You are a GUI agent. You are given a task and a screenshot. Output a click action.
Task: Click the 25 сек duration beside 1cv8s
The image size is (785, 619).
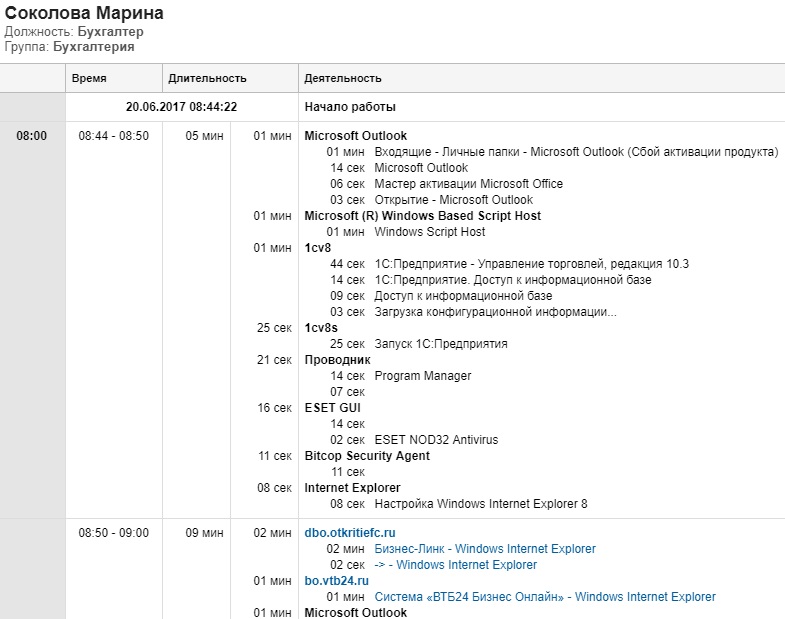pyautogui.click(x=274, y=328)
